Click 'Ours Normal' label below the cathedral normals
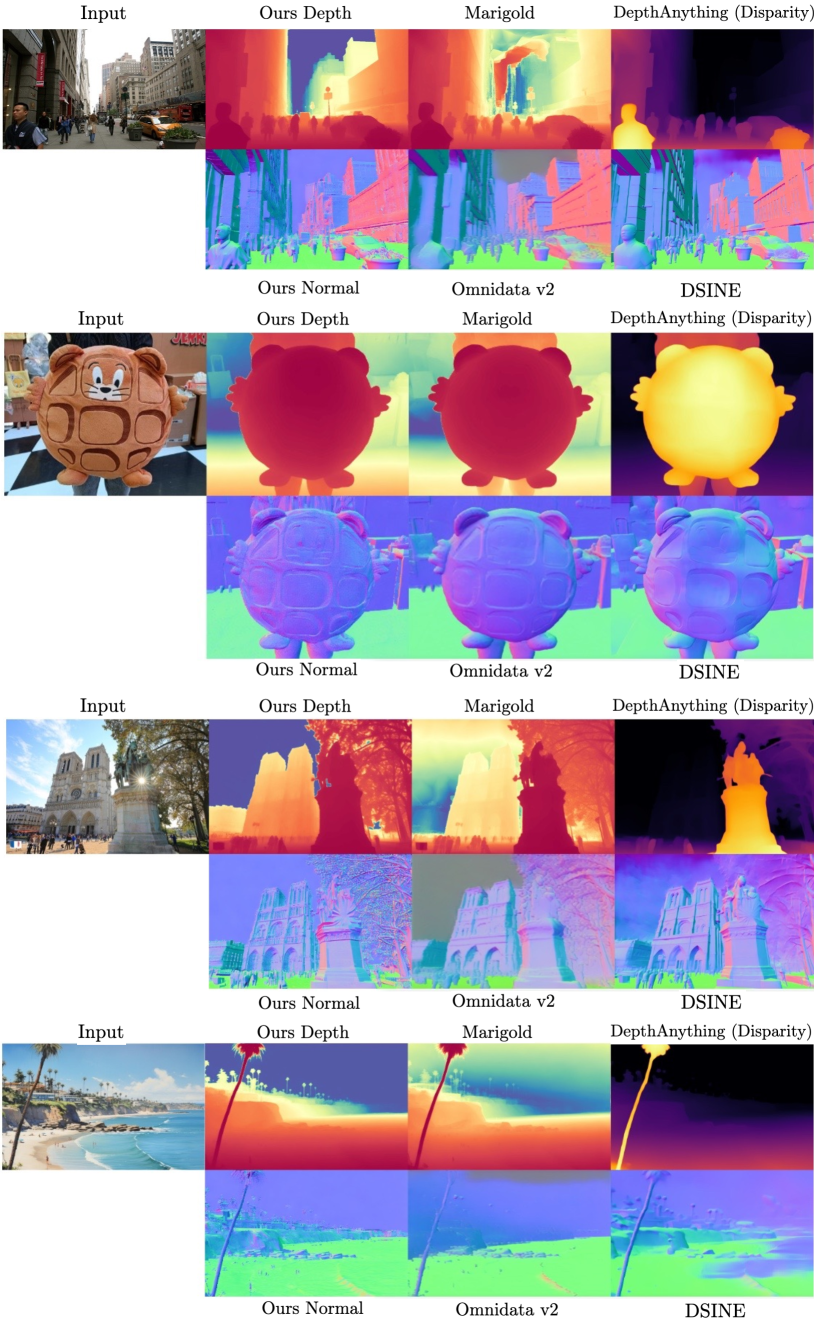 click(309, 1002)
